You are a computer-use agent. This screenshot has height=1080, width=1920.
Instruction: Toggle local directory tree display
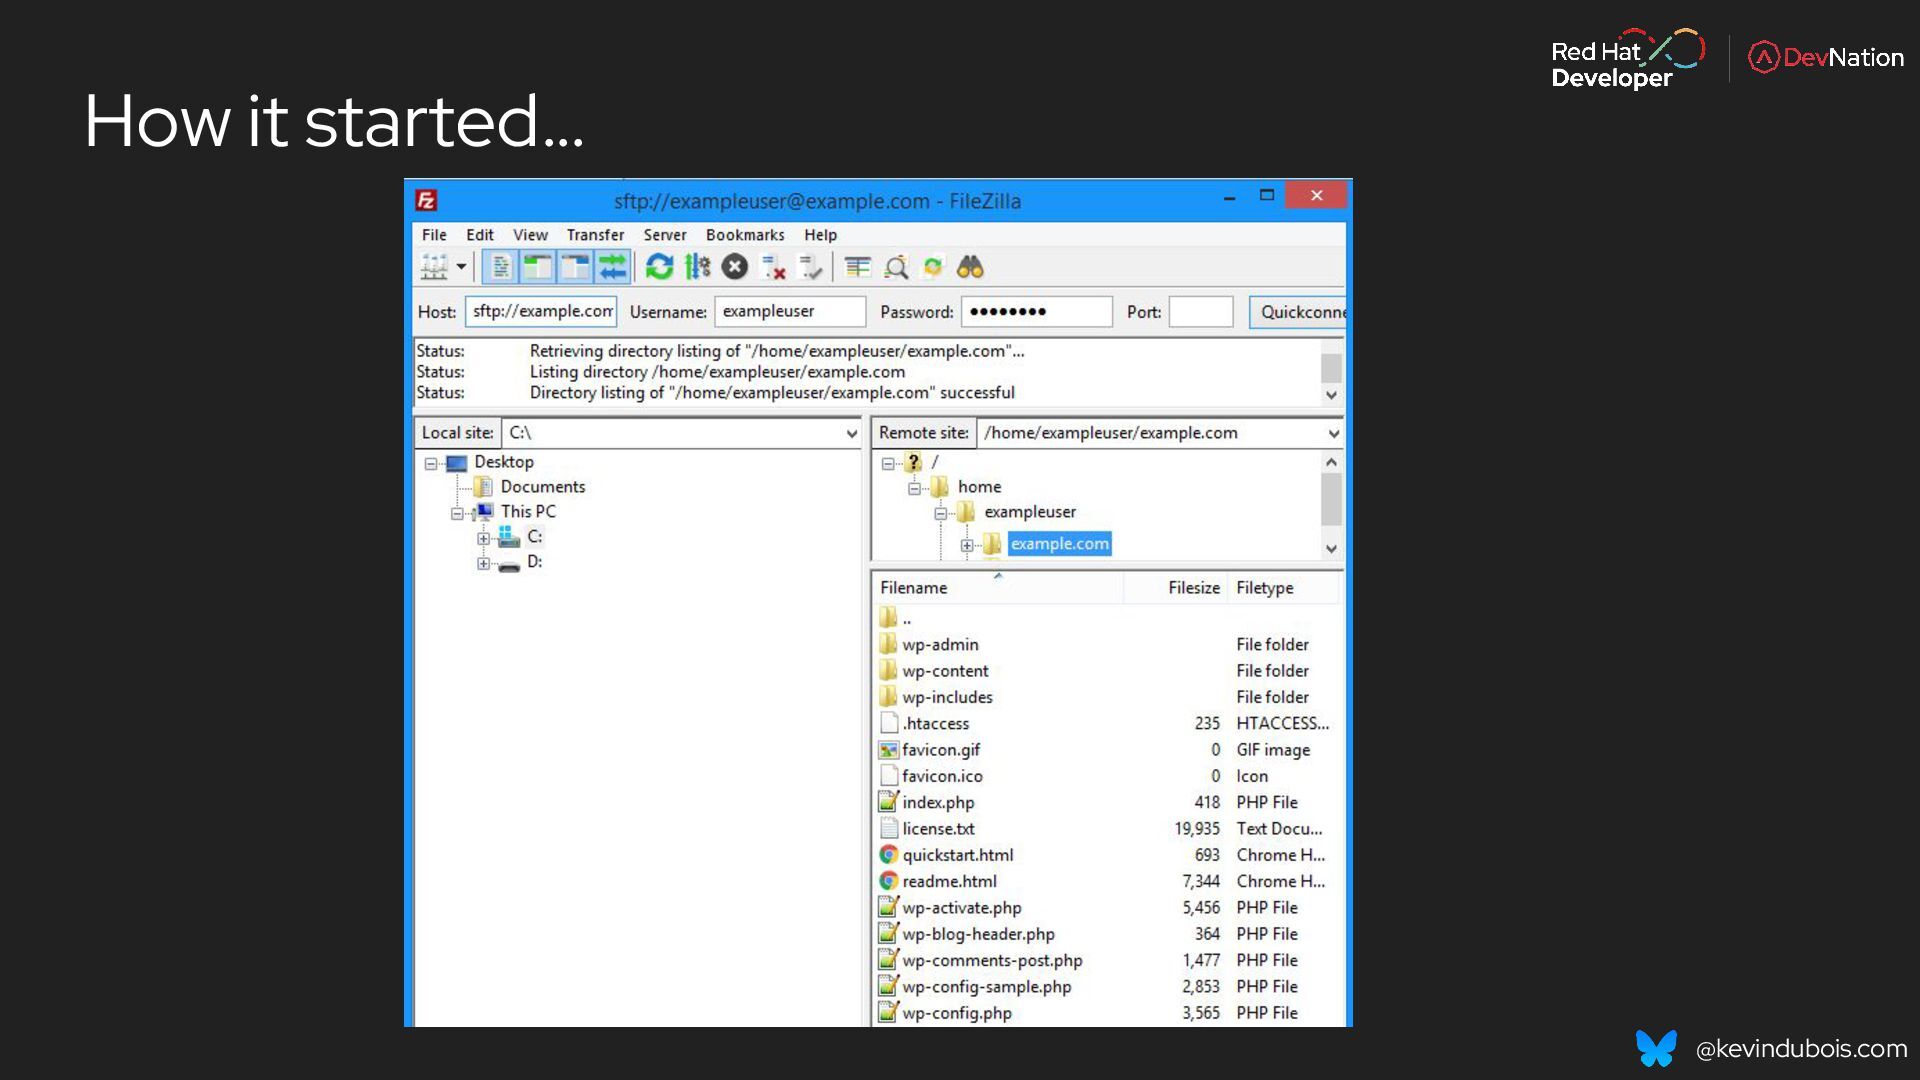(x=538, y=267)
